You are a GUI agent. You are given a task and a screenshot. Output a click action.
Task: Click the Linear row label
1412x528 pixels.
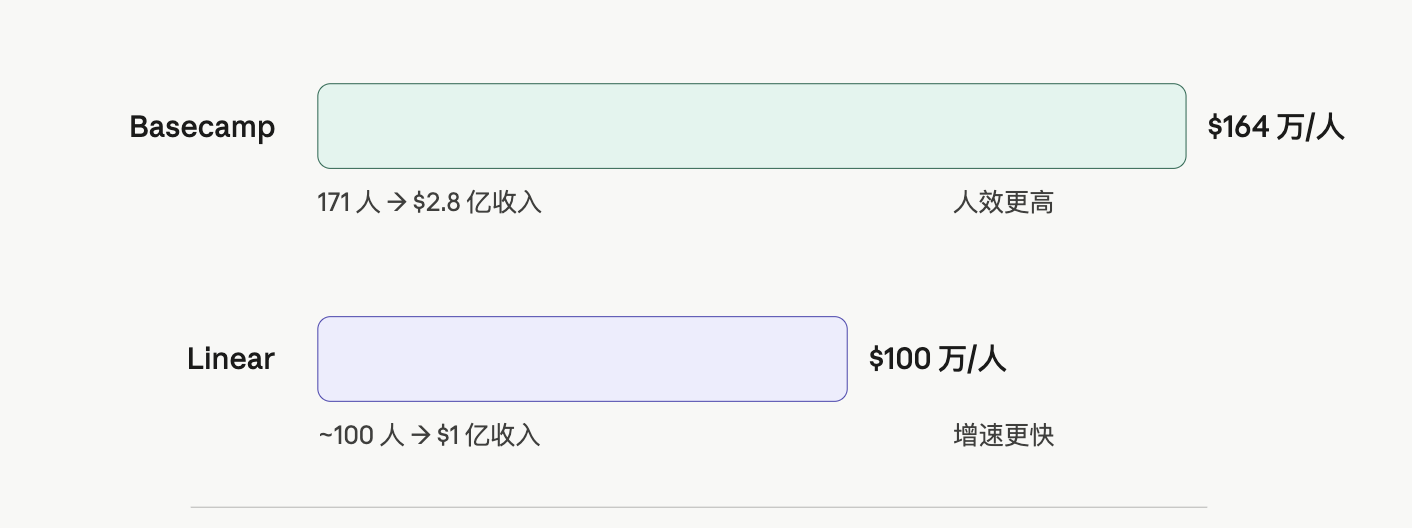pos(230,359)
